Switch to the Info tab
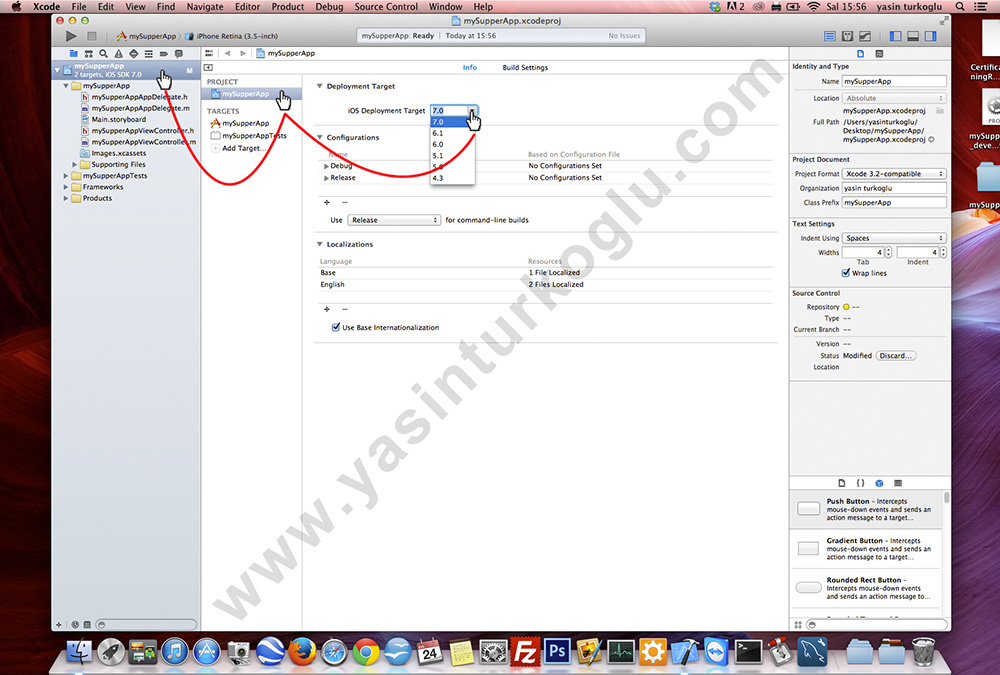1000x675 pixels. pyautogui.click(x=469, y=68)
